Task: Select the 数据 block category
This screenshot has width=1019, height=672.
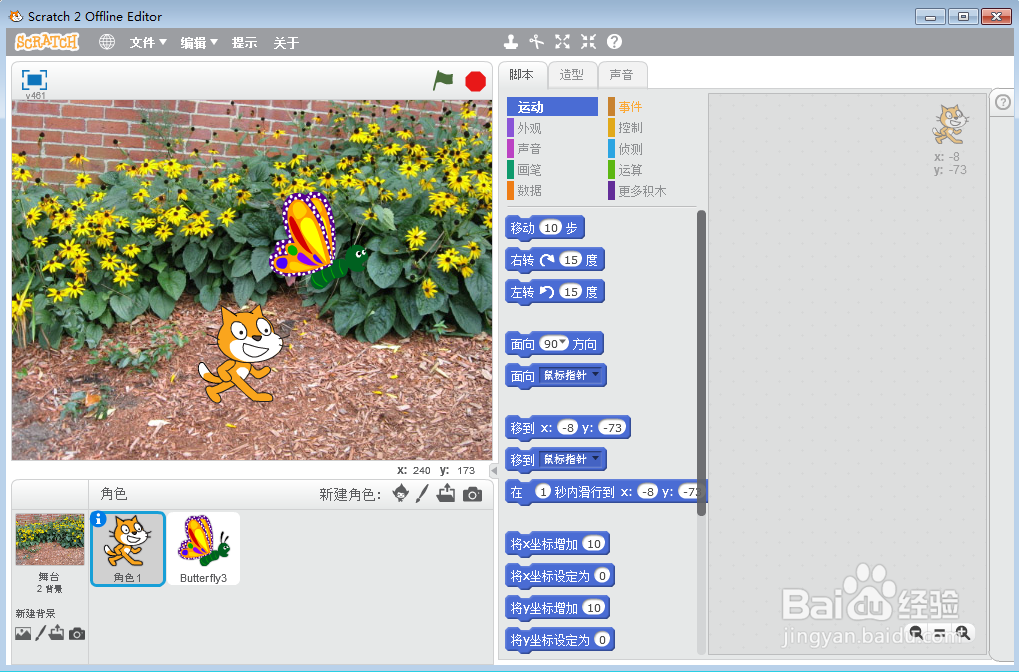Action: tap(552, 190)
